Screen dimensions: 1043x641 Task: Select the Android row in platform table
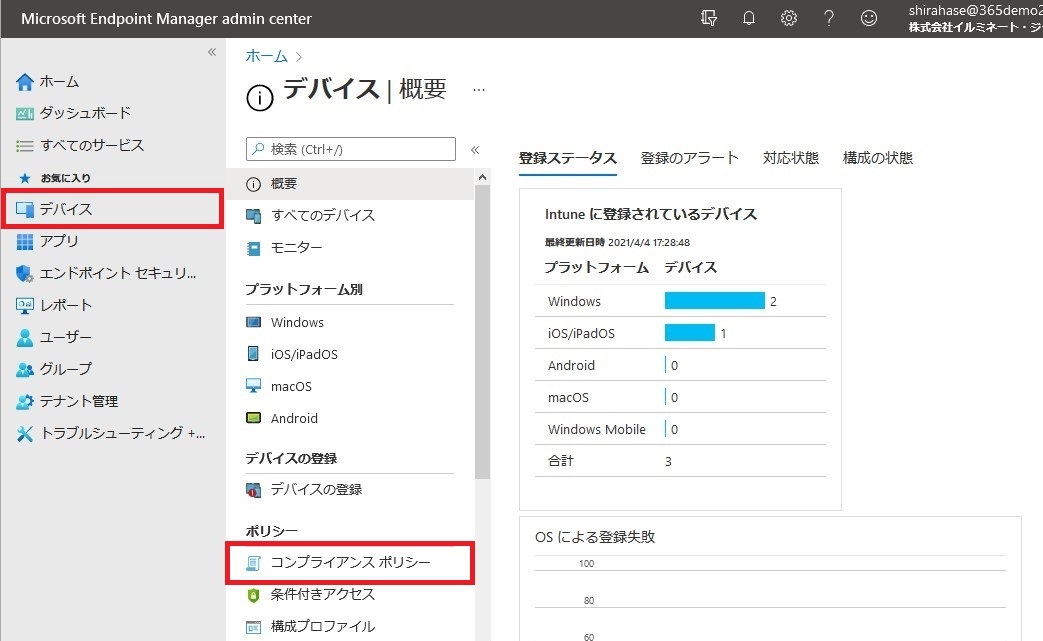[680, 366]
